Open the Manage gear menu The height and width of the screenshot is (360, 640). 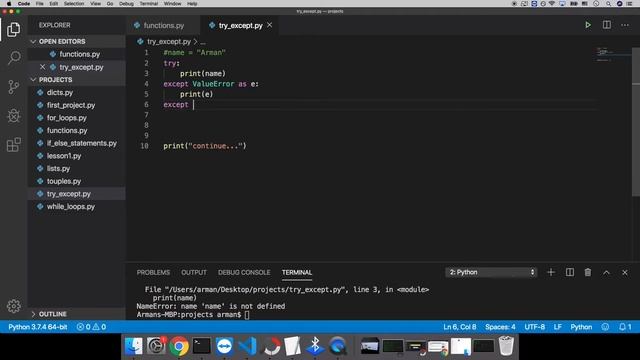pyautogui.click(x=13, y=306)
